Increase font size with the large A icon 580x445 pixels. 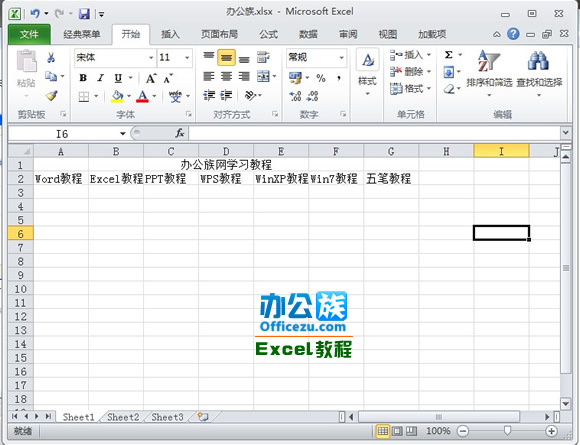click(151, 78)
